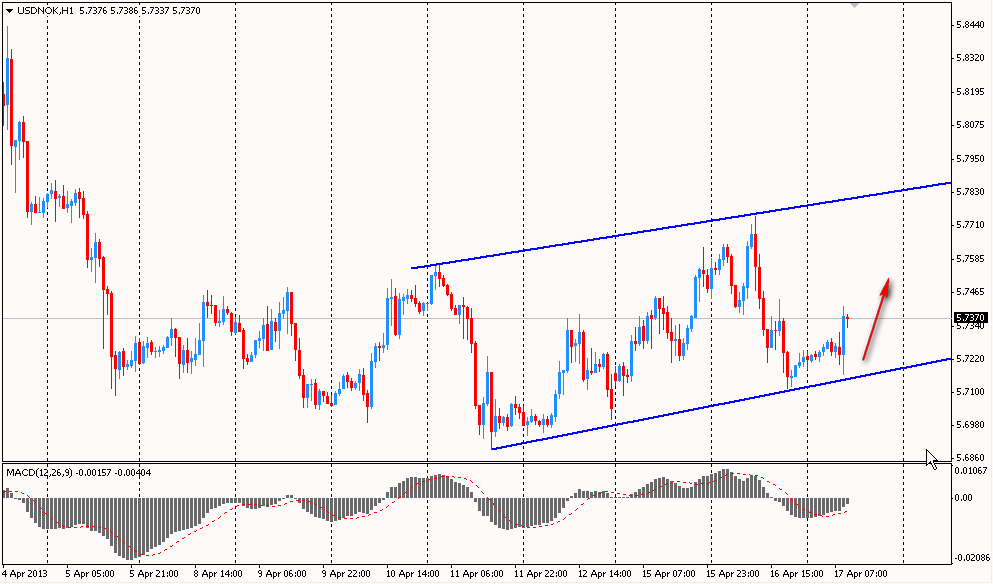Select the lower blue channel trendline
The image size is (993, 584).
pyautogui.click(x=722, y=403)
